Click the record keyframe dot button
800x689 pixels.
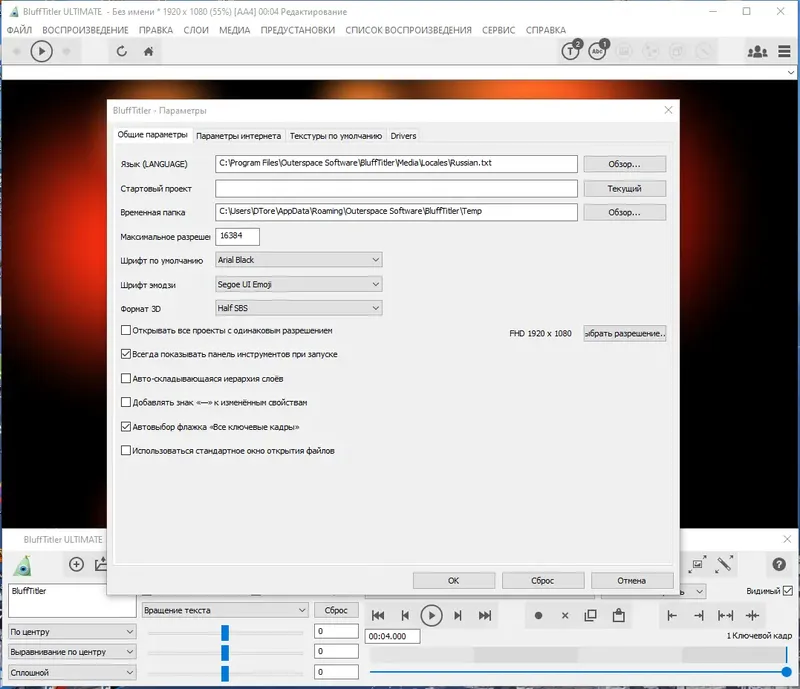click(538, 616)
